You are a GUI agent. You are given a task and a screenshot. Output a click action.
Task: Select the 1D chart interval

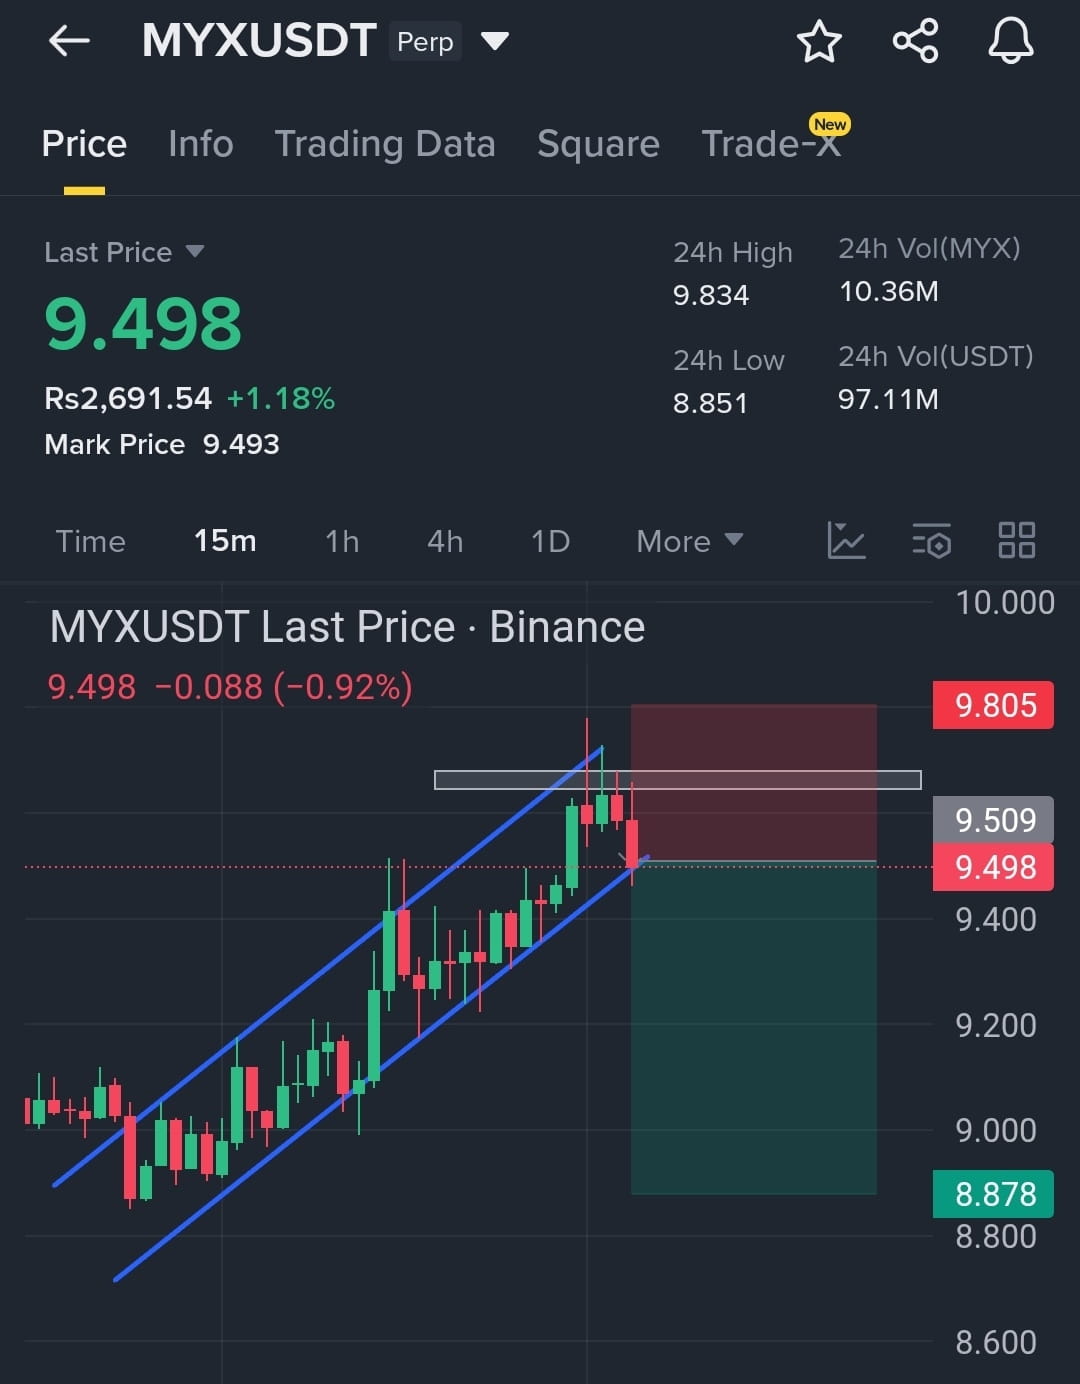point(550,541)
